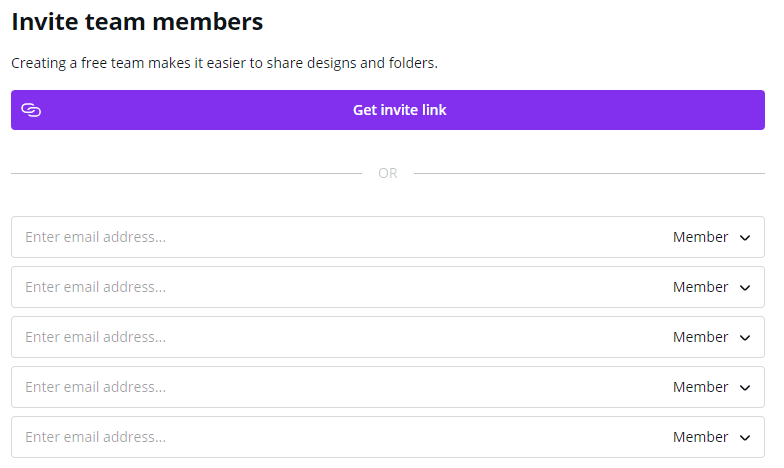Expand the fourth row's chevron arrow
This screenshot has width=784, height=468.
[x=745, y=388]
